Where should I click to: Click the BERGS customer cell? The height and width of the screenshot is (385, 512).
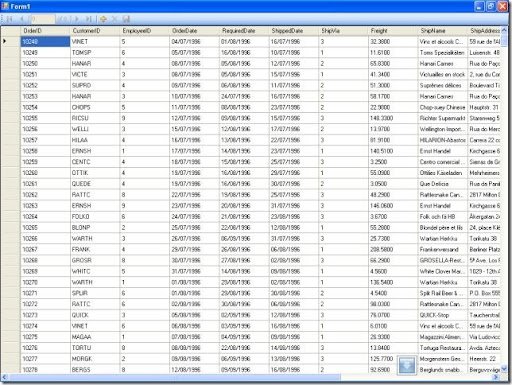click(x=95, y=369)
